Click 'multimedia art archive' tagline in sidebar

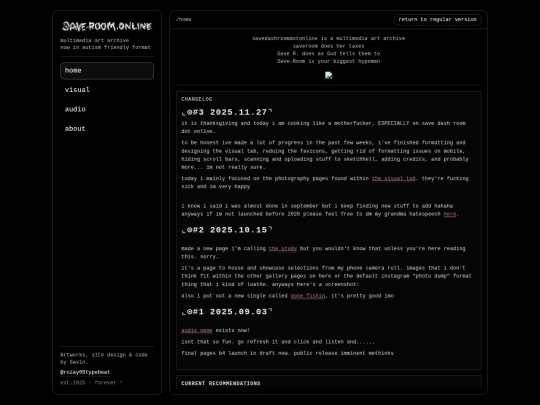(x=94, y=40)
